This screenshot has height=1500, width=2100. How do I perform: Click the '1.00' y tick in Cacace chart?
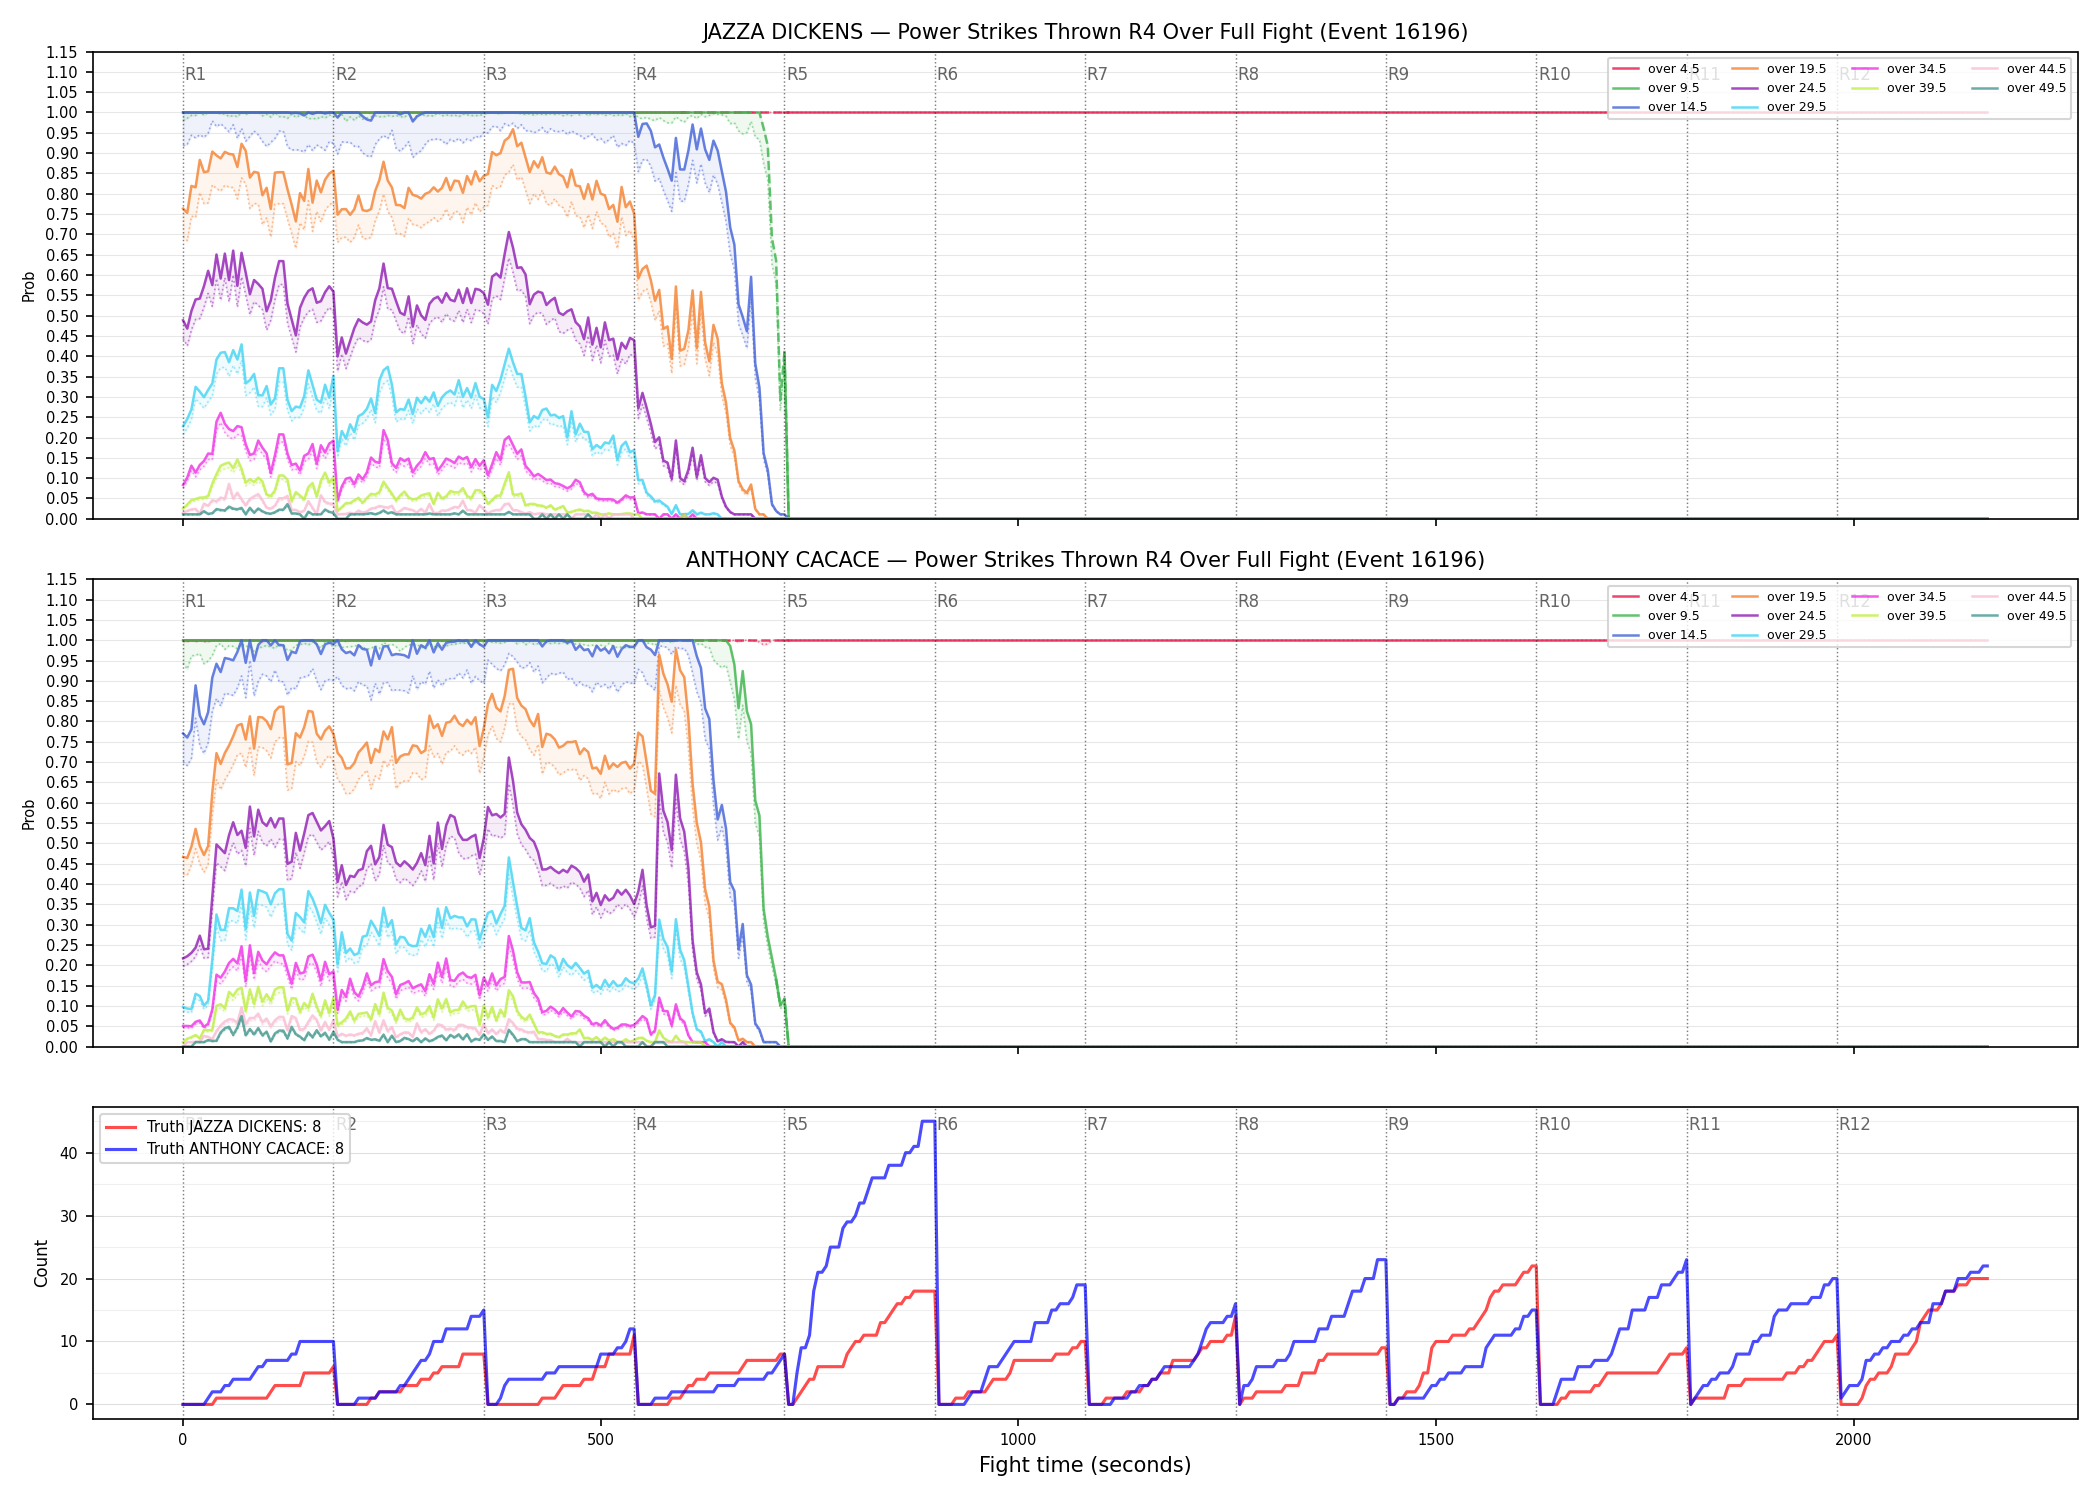point(62,640)
